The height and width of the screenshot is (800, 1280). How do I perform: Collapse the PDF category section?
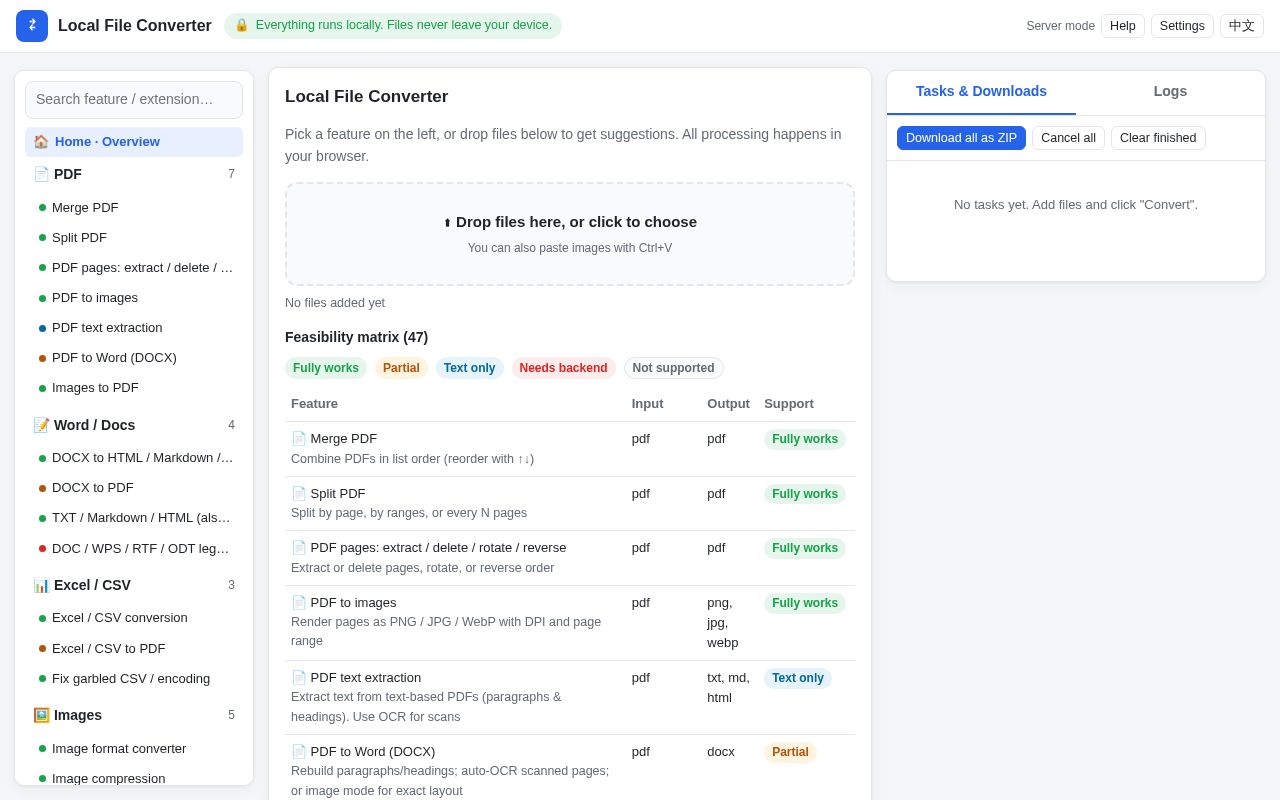coord(134,174)
